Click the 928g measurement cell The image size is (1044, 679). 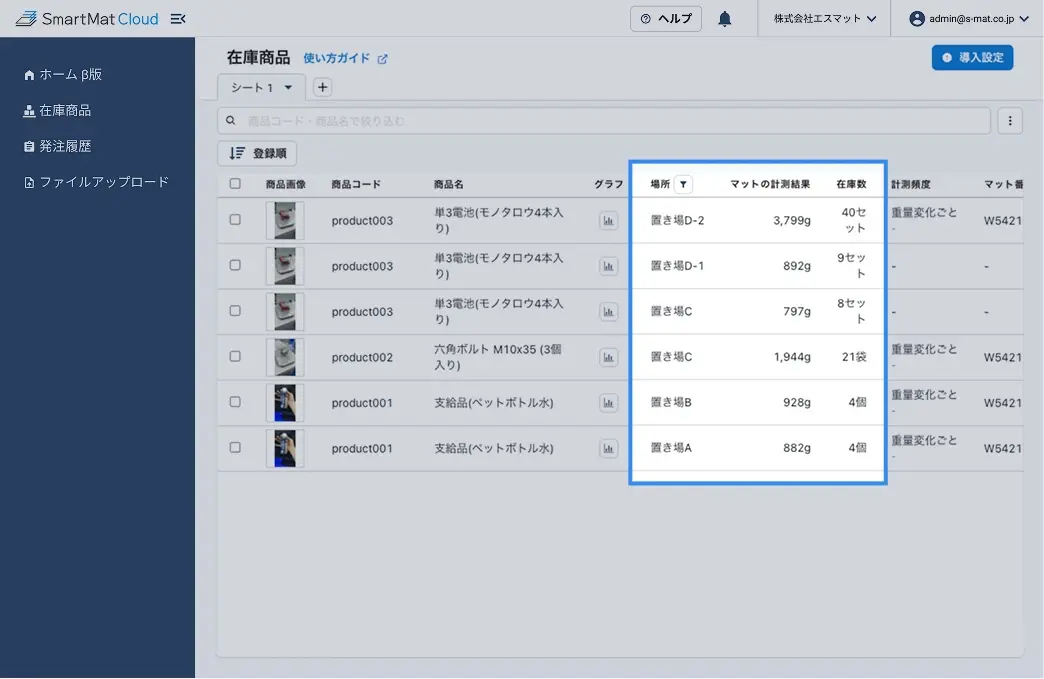tap(796, 402)
